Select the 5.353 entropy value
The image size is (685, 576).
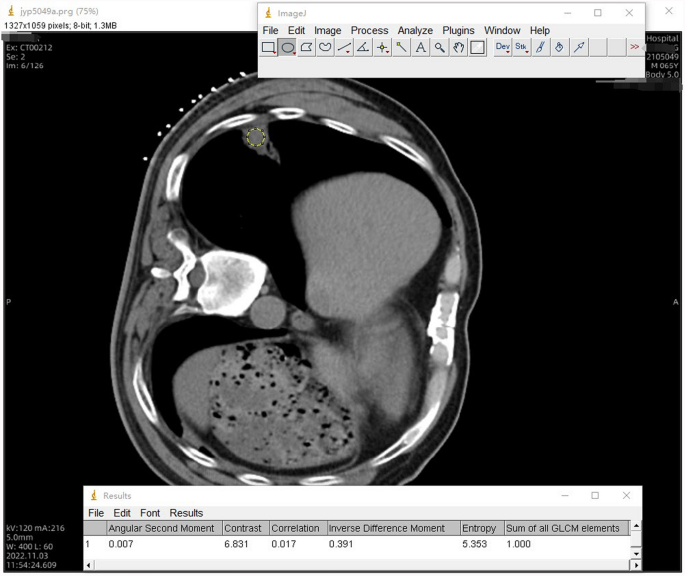(x=474, y=544)
